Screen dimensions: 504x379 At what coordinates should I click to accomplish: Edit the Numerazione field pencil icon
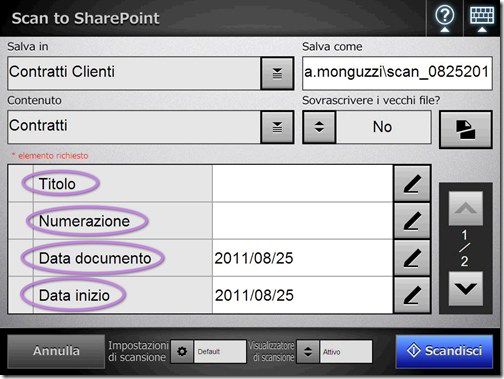click(412, 221)
